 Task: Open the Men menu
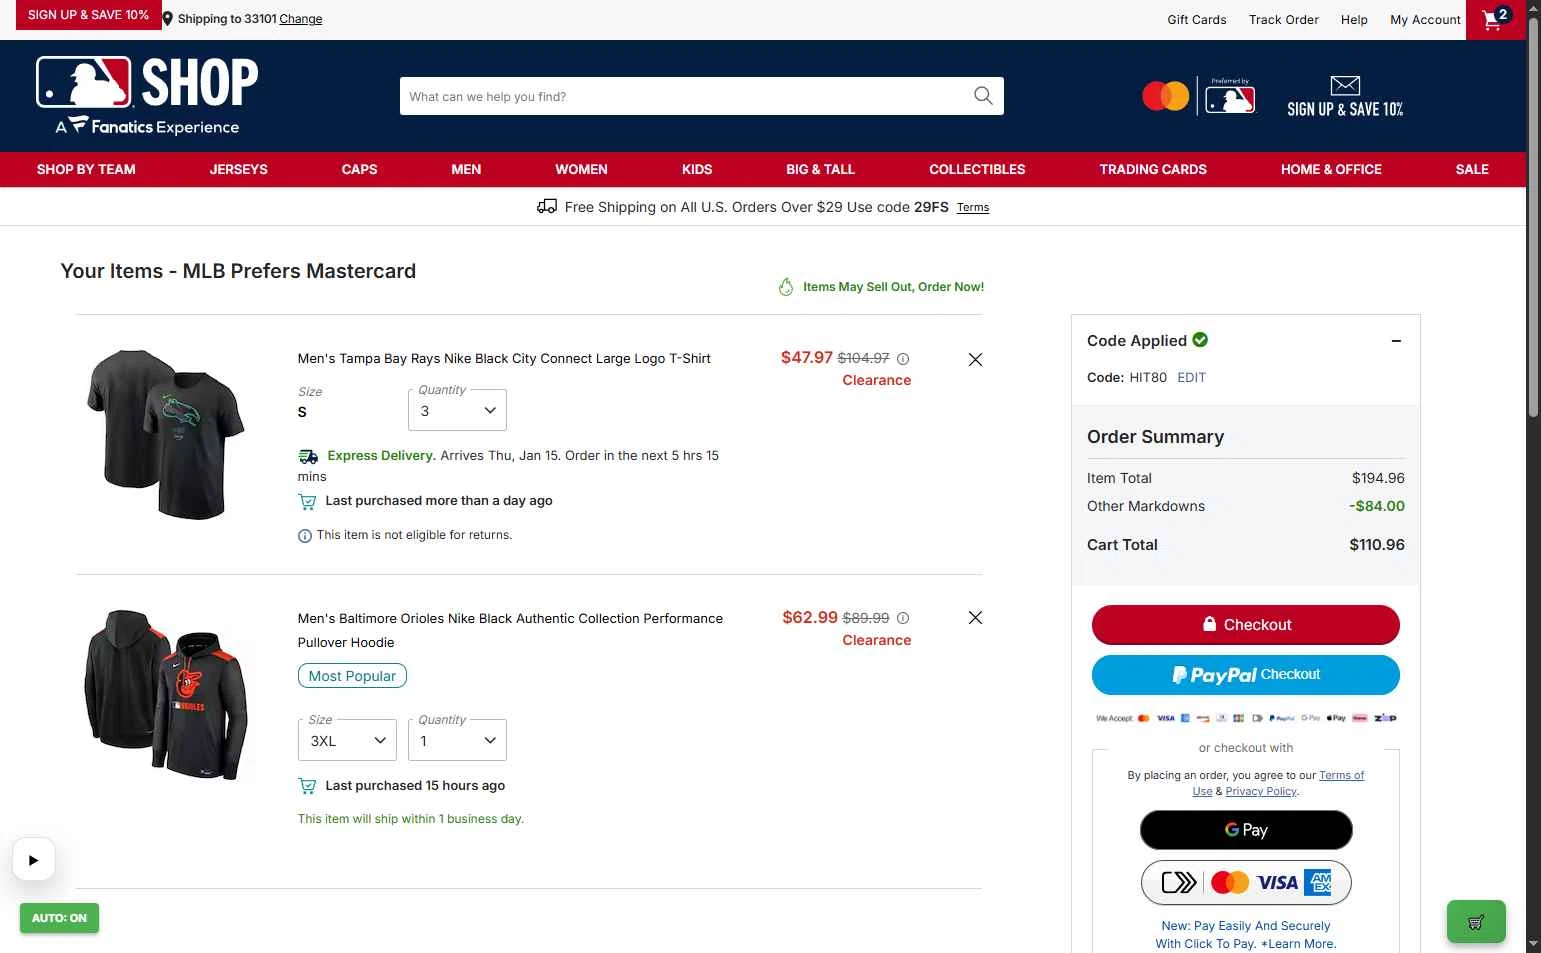[466, 169]
